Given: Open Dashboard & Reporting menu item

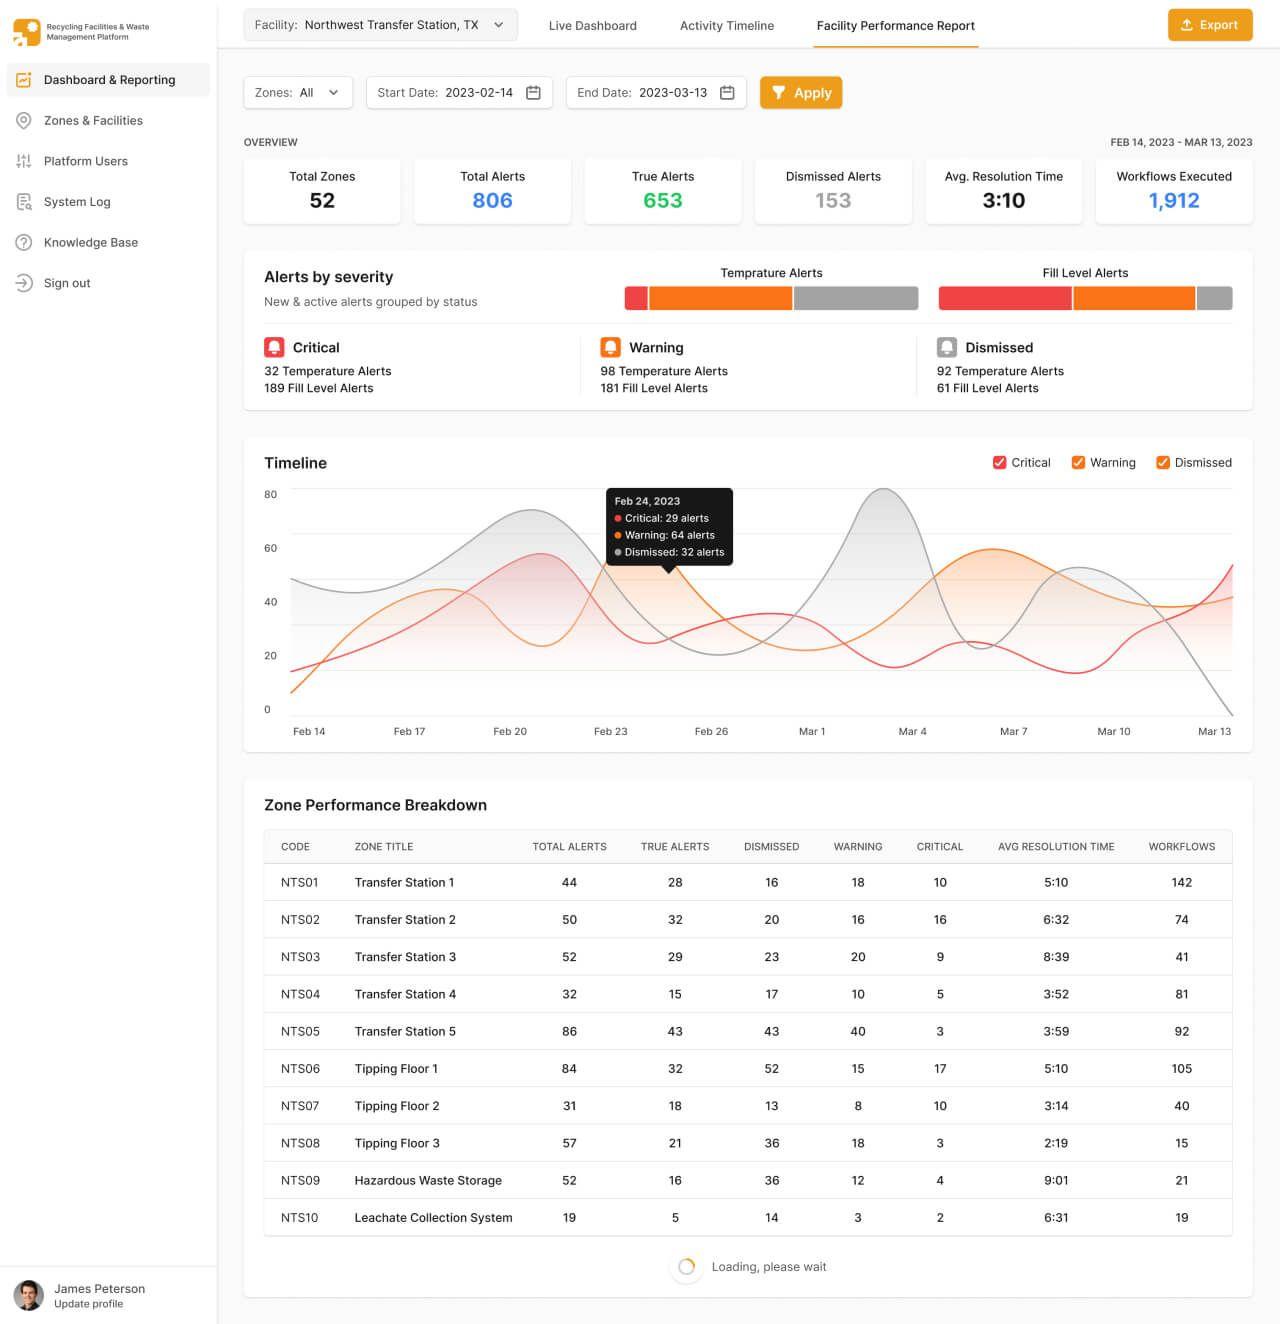Looking at the screenshot, I should pyautogui.click(x=108, y=80).
